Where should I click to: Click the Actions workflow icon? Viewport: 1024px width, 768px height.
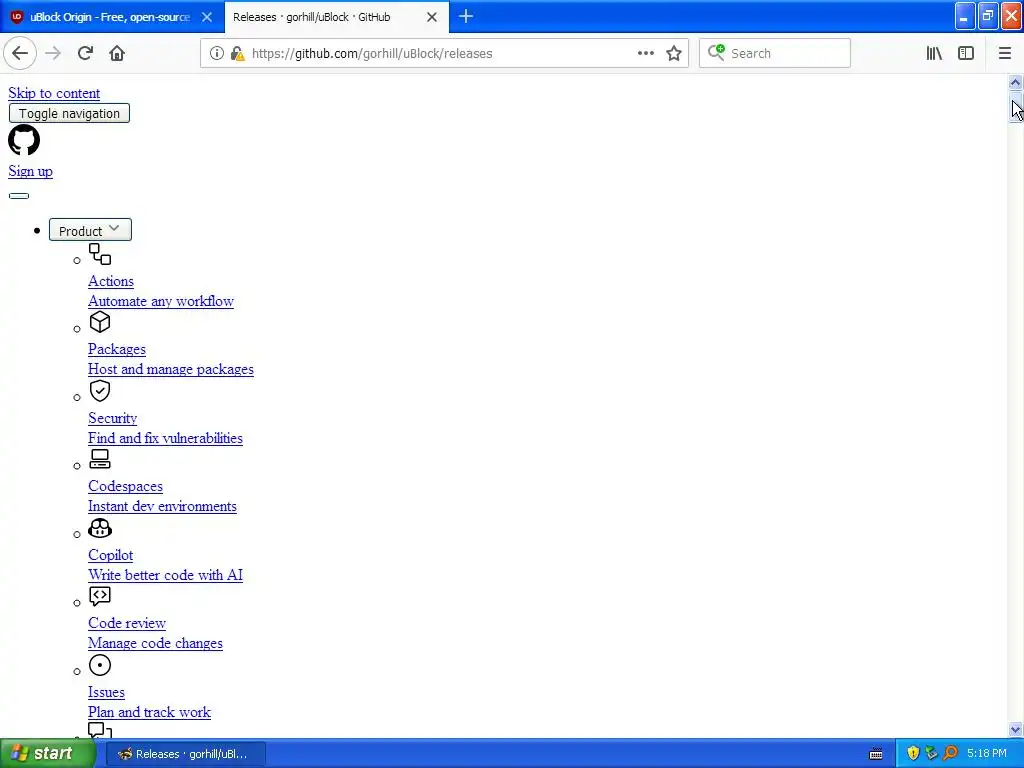click(x=100, y=254)
